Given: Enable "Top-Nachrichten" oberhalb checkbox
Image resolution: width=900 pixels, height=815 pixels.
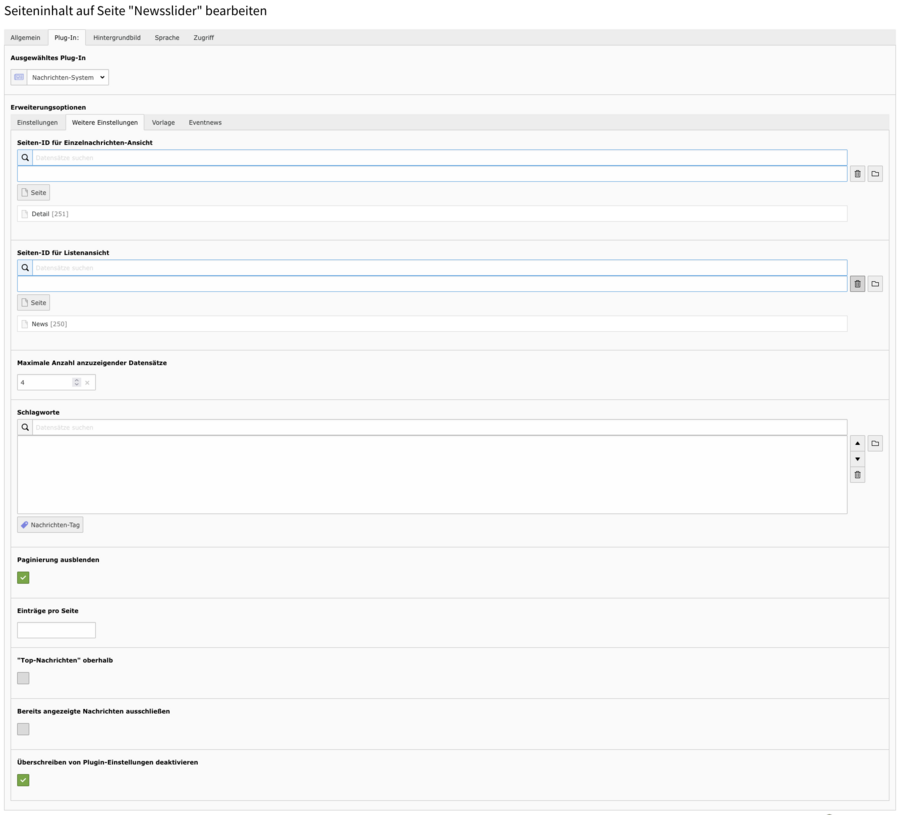Looking at the screenshot, I should tap(23, 678).
